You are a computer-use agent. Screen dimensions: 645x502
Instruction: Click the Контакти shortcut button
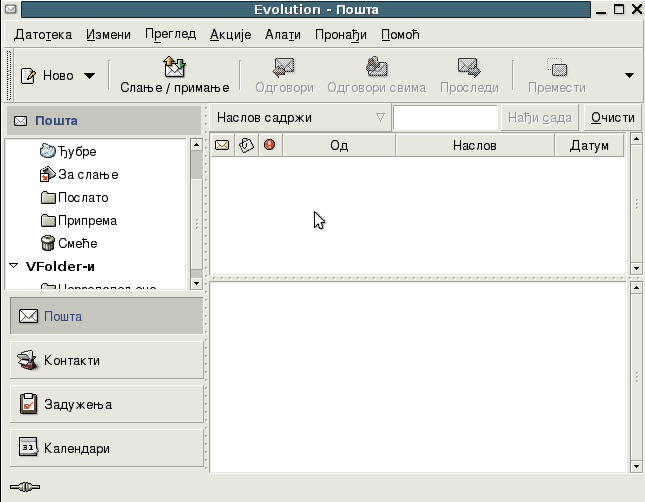[x=107, y=360]
